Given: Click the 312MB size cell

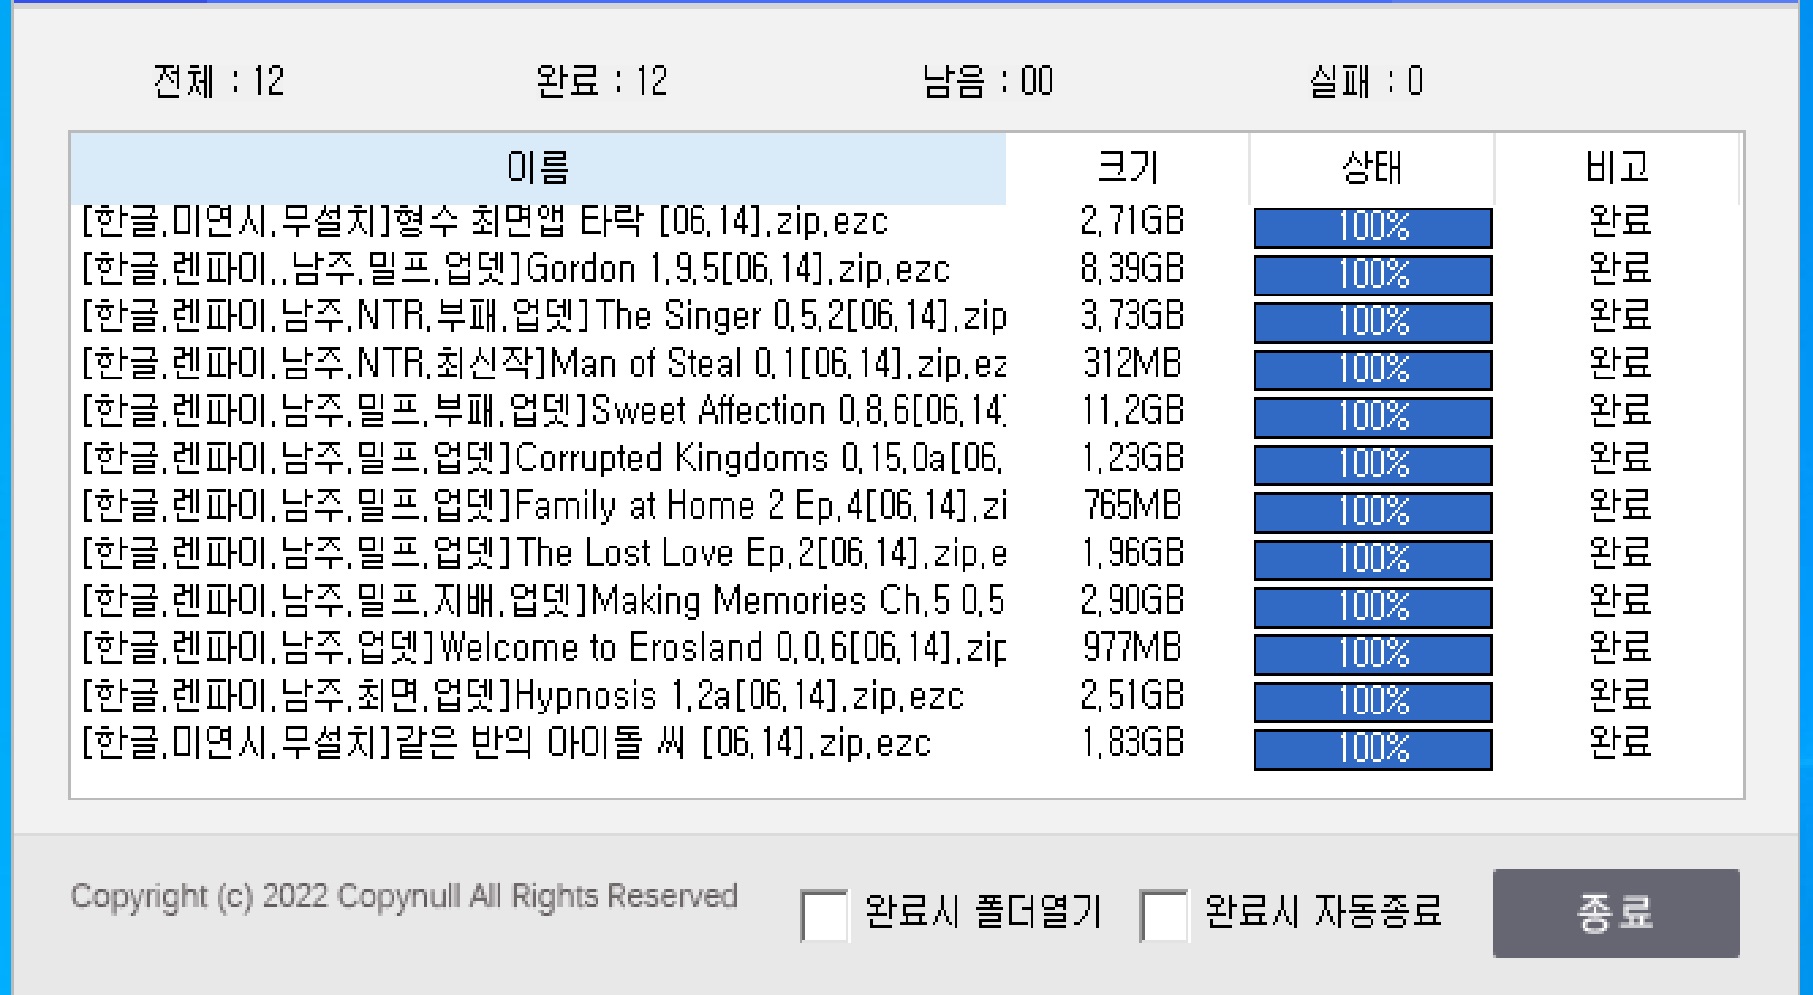Looking at the screenshot, I should tap(1131, 364).
